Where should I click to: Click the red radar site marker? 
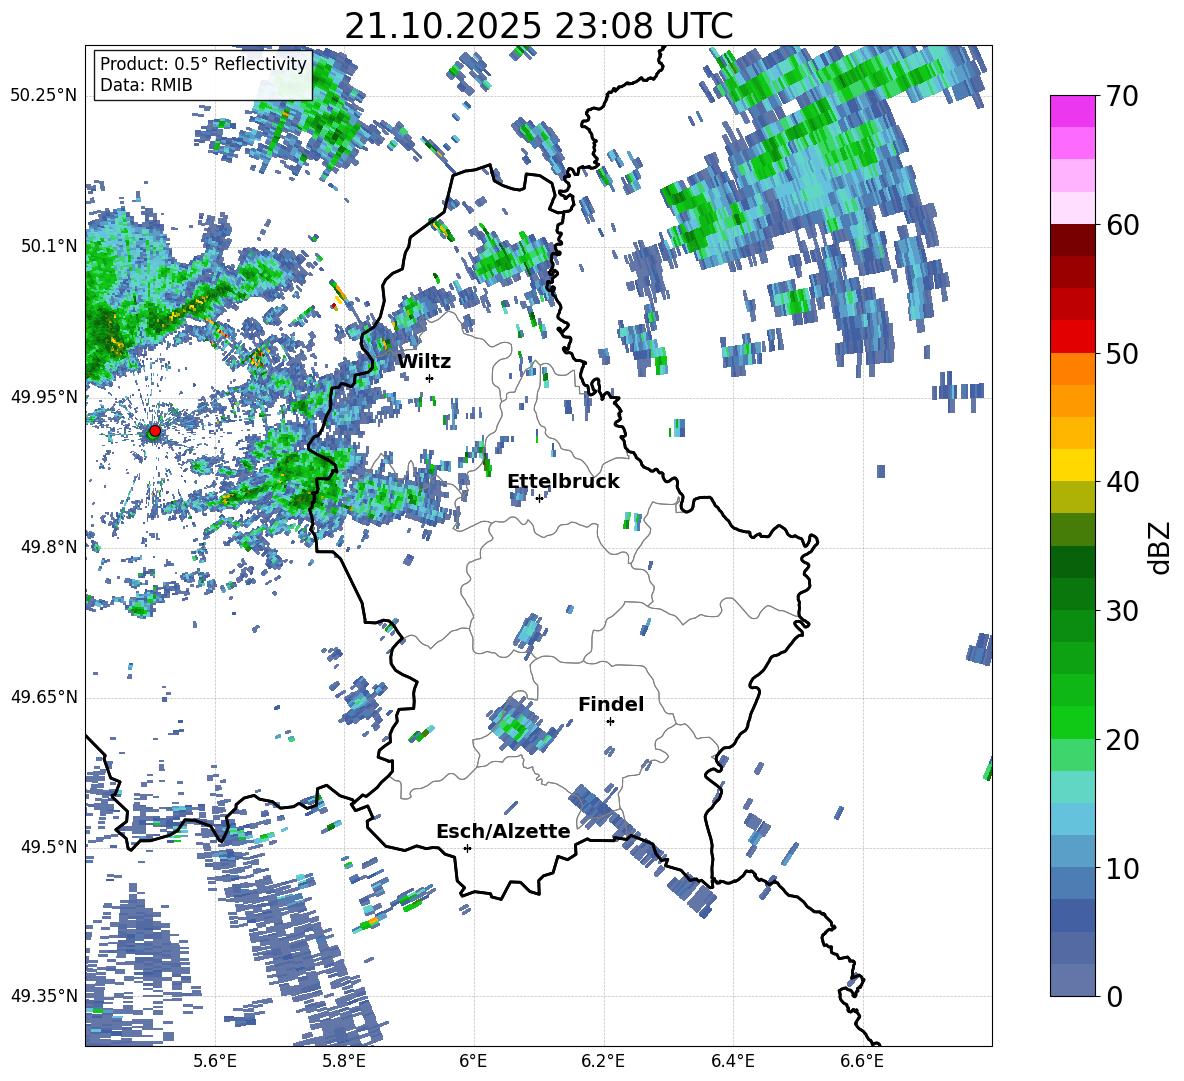click(x=155, y=430)
